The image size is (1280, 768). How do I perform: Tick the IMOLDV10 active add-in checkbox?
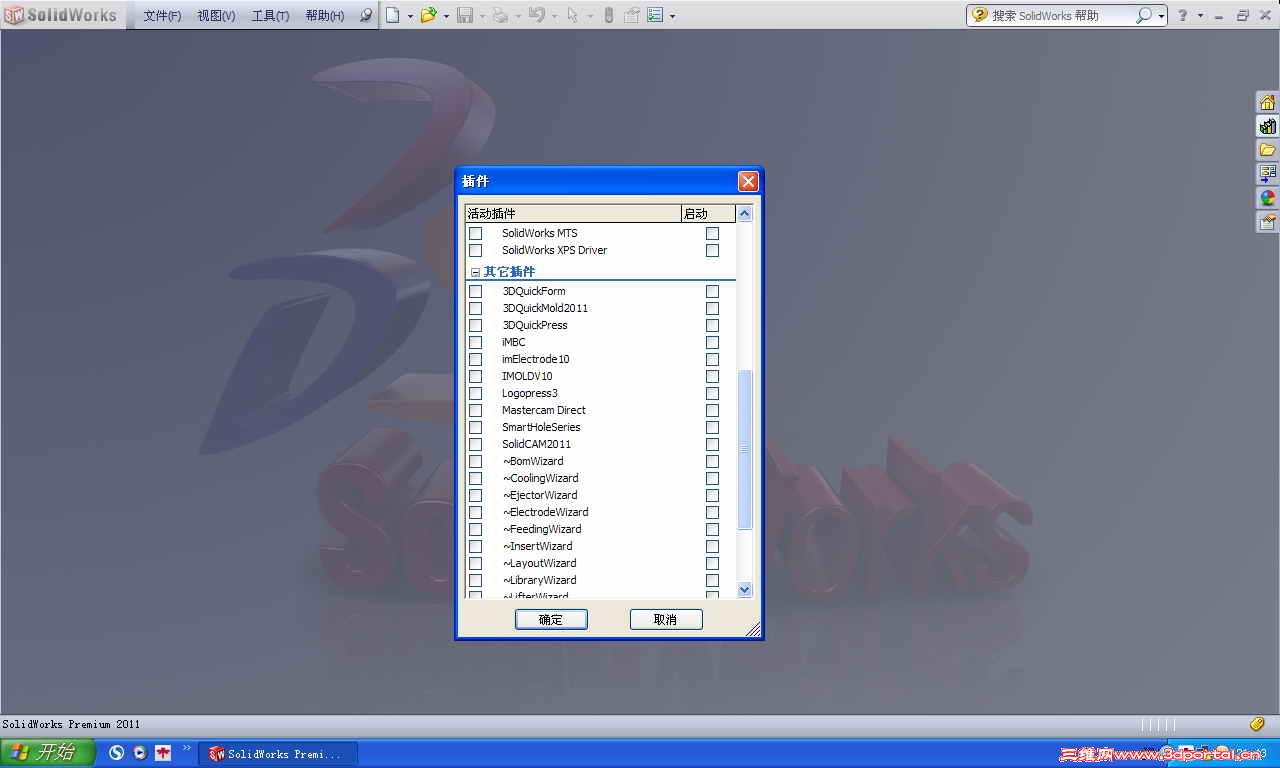(475, 376)
